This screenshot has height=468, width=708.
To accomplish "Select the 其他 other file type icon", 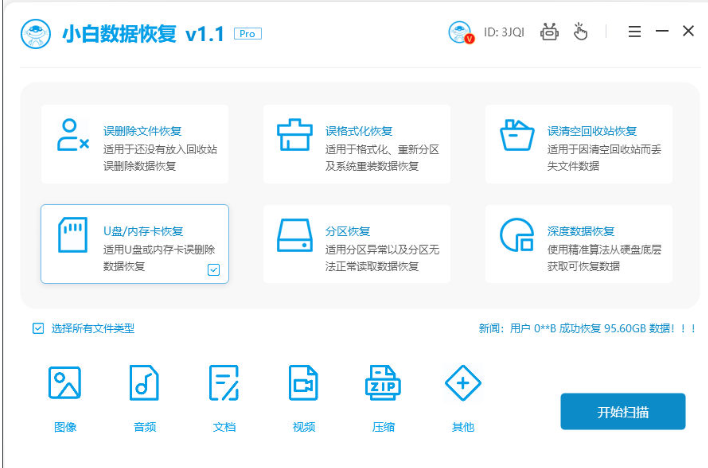I will [463, 383].
